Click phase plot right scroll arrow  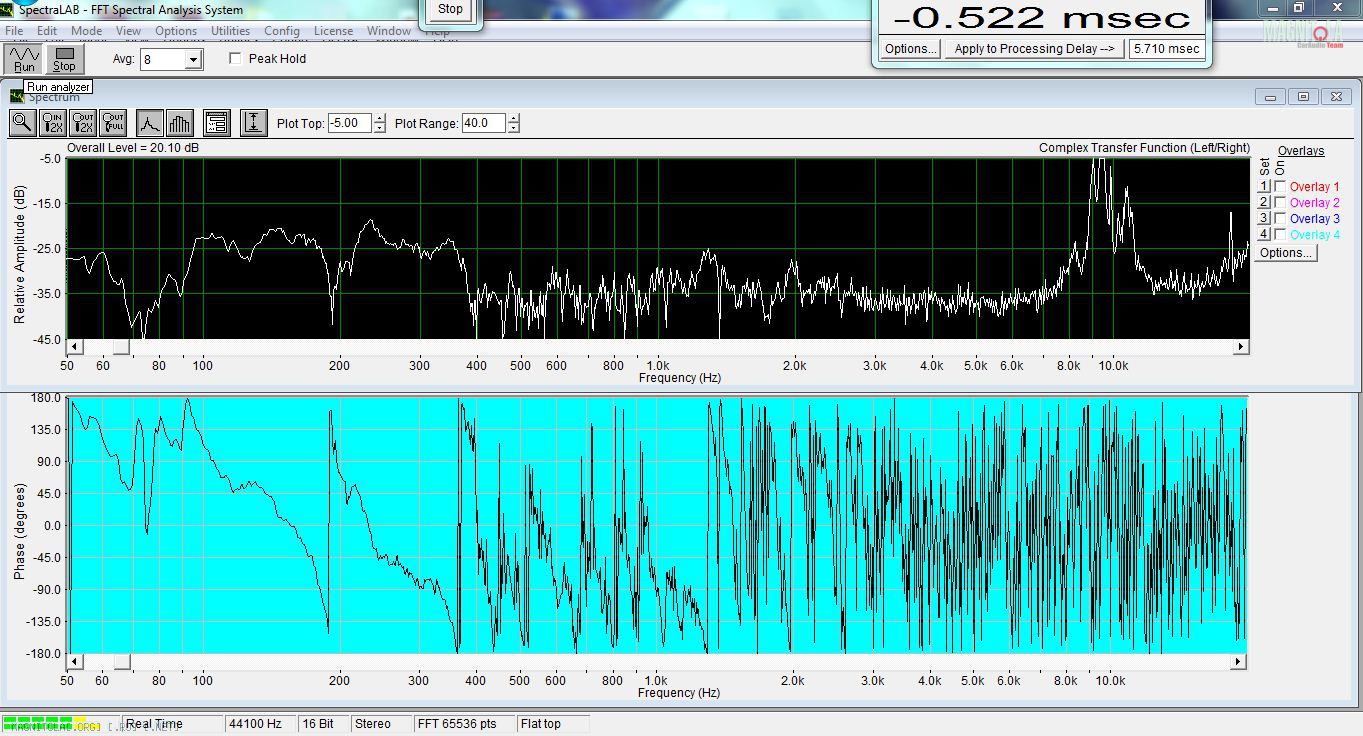tap(1239, 662)
